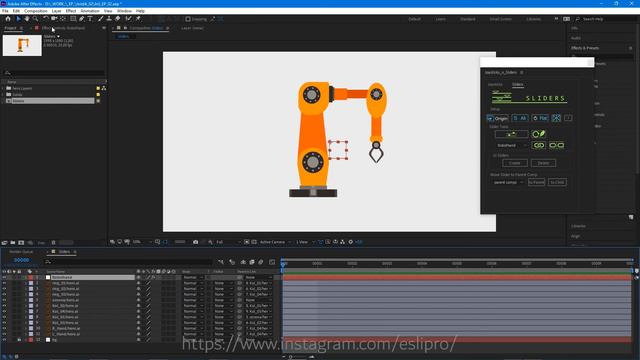The height and width of the screenshot is (360, 640).
Task: Open the Window menu
Action: [124, 11]
